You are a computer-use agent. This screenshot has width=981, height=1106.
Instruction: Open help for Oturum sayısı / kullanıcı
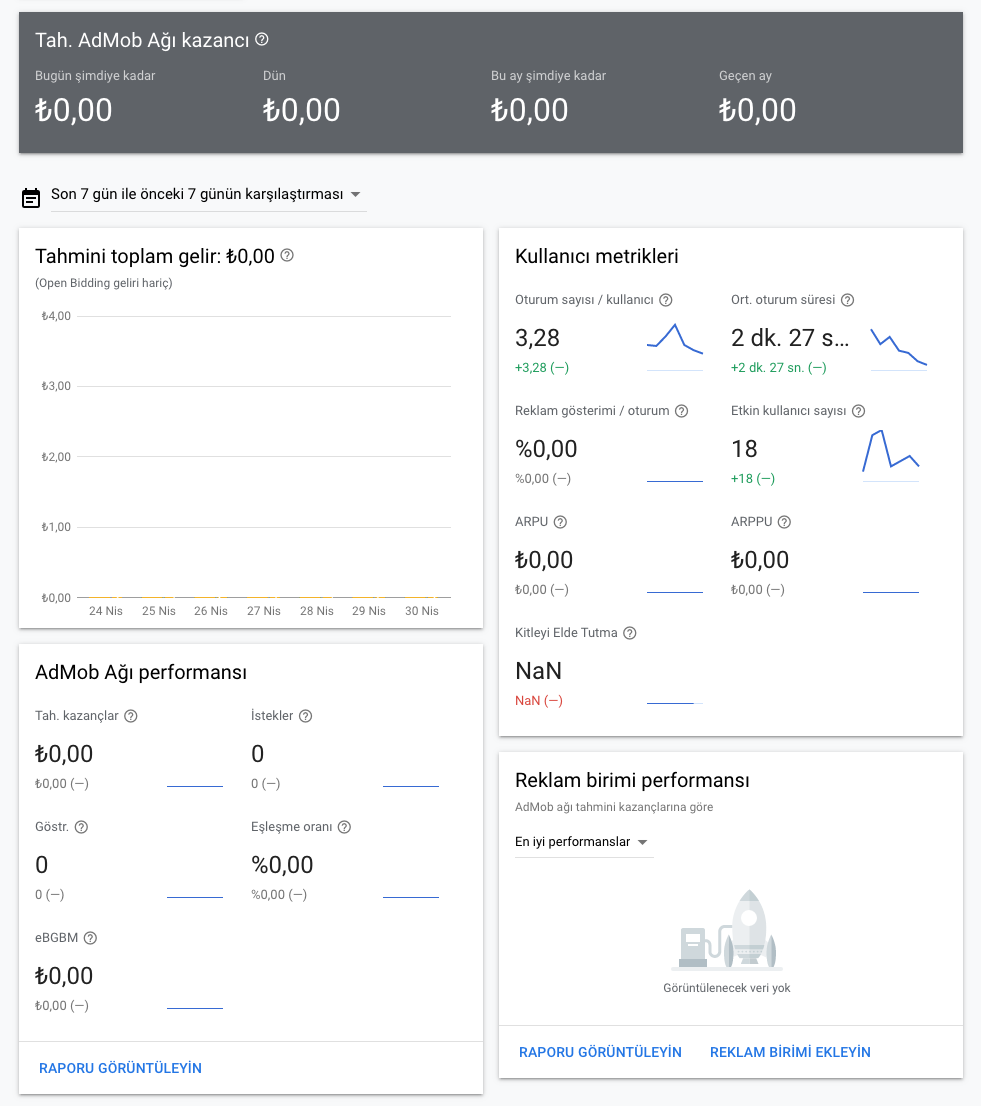pos(666,300)
